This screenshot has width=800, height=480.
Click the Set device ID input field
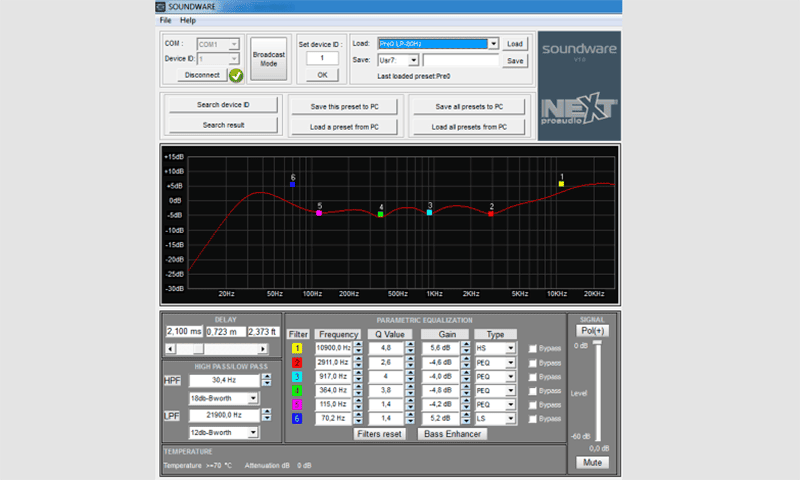pos(322,58)
